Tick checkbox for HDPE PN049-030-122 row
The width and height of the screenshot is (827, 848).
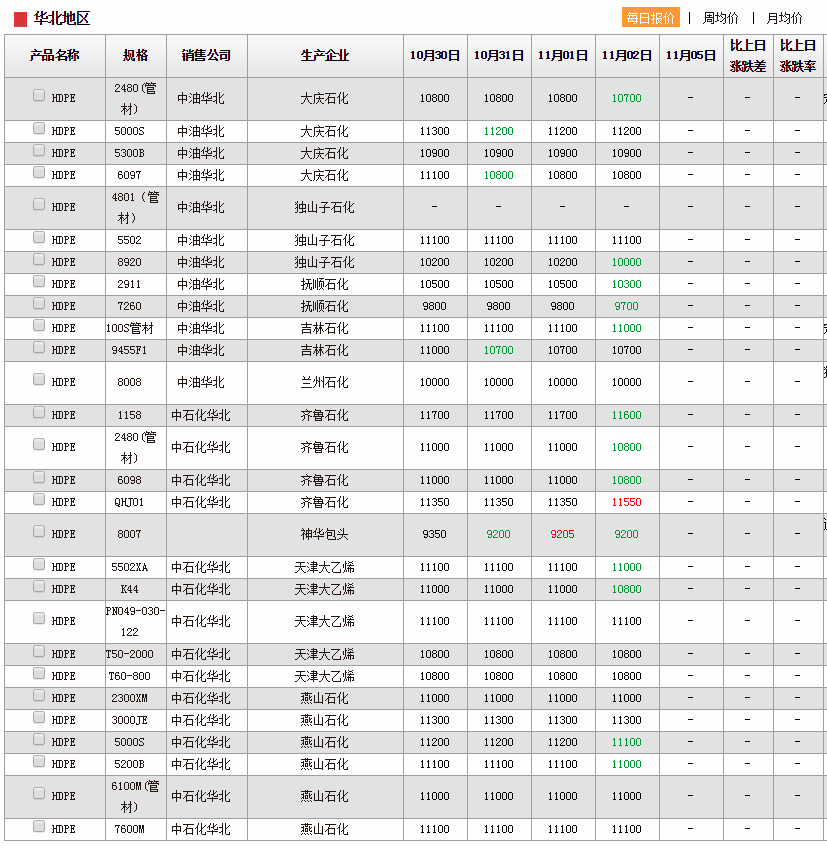39,618
